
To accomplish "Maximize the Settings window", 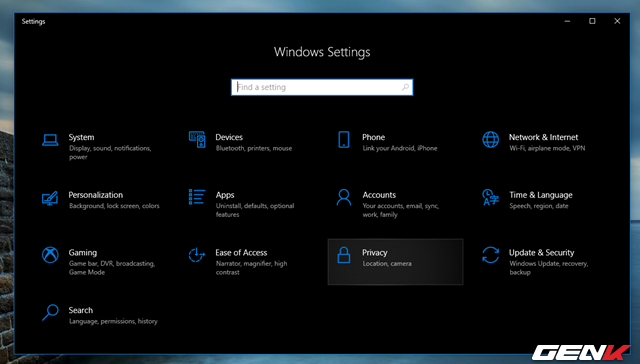I will (x=592, y=21).
